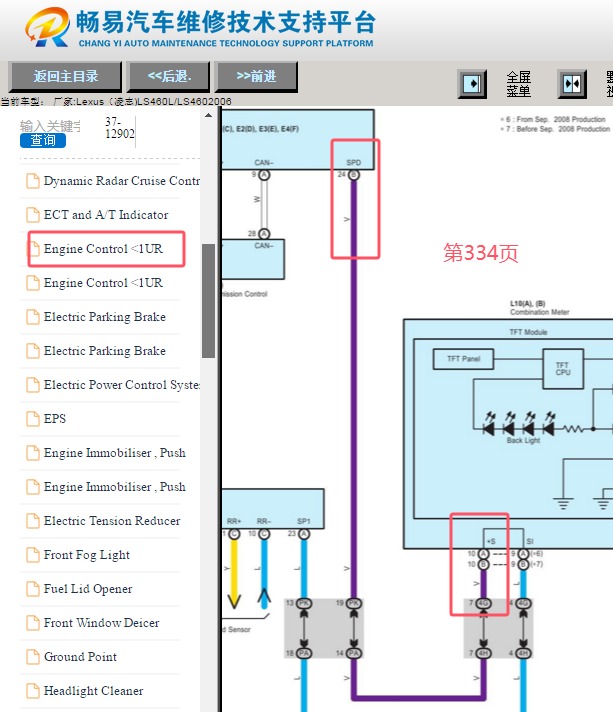Click the 全屏菜单 label
This screenshot has height=712, width=613.
point(519,84)
